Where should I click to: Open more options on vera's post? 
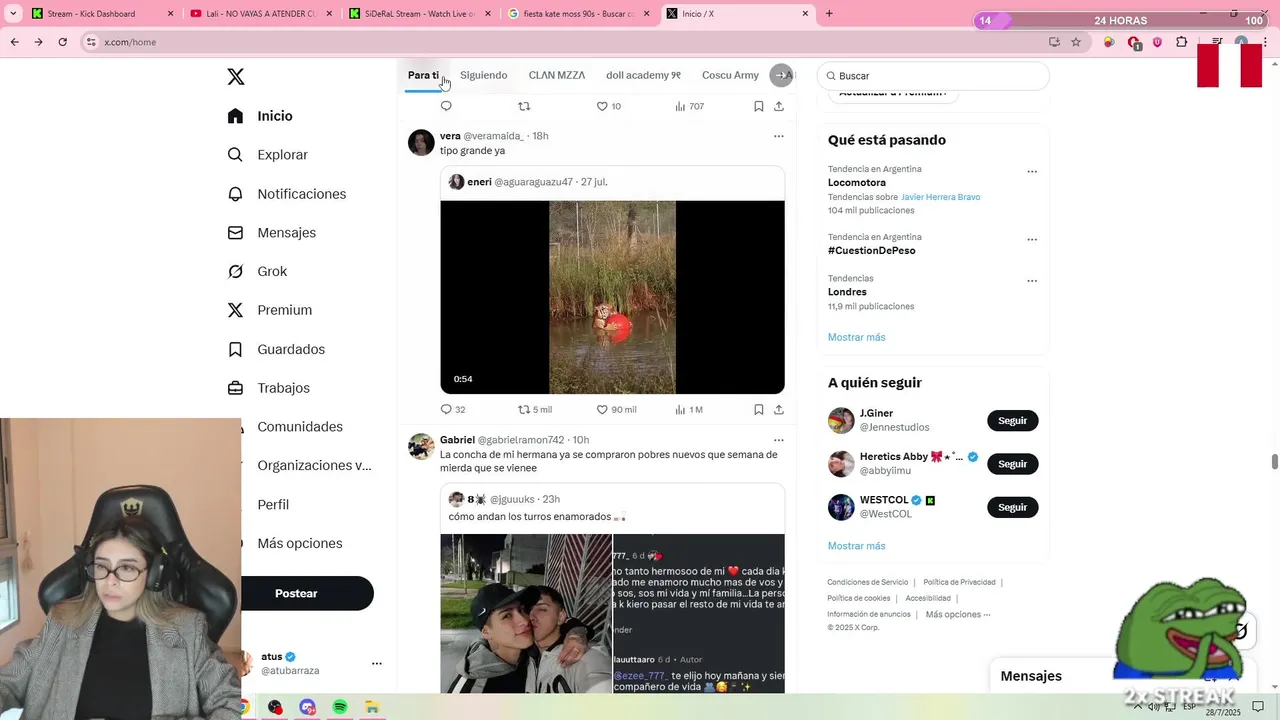(x=779, y=136)
